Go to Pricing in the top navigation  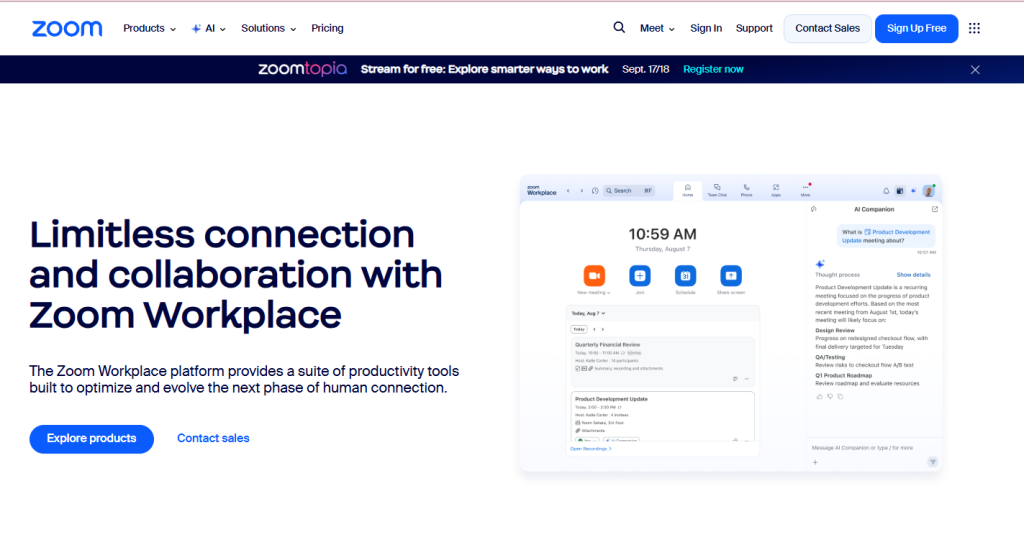click(327, 28)
